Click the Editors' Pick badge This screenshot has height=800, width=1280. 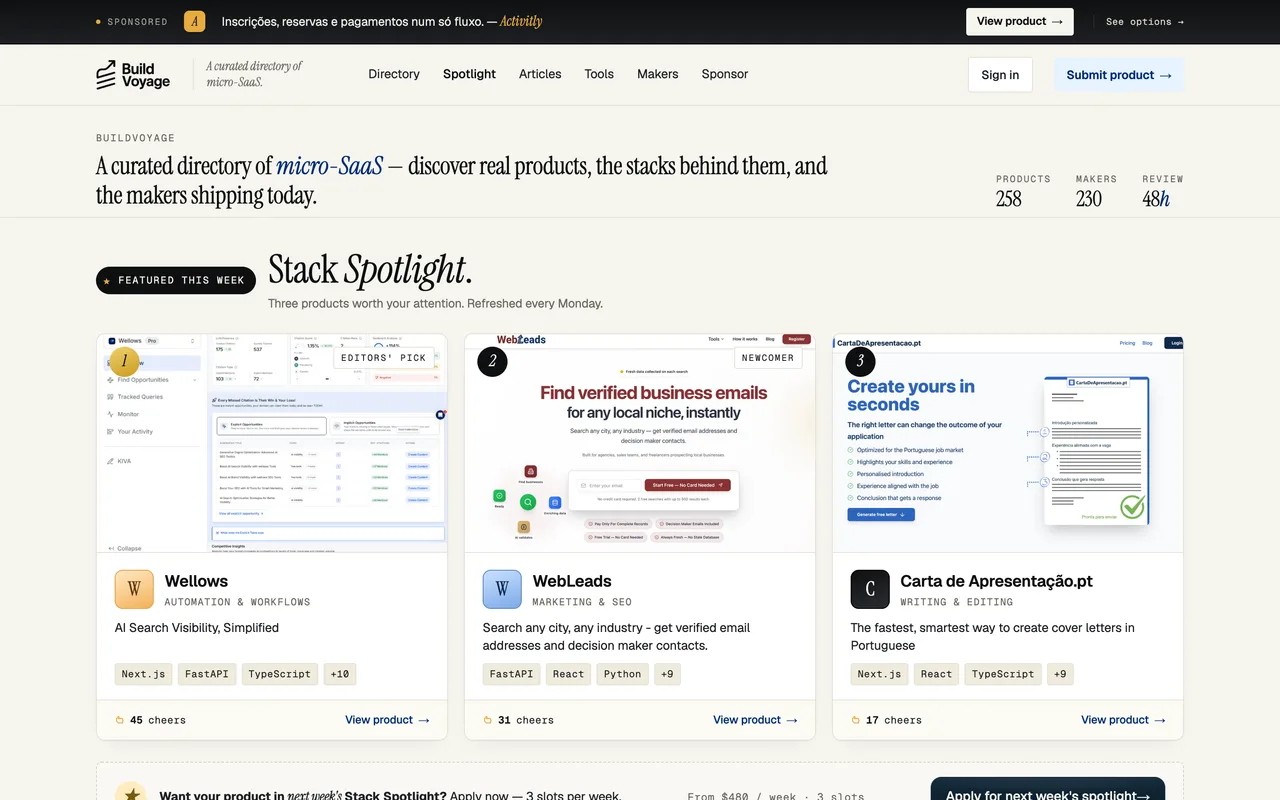point(384,357)
